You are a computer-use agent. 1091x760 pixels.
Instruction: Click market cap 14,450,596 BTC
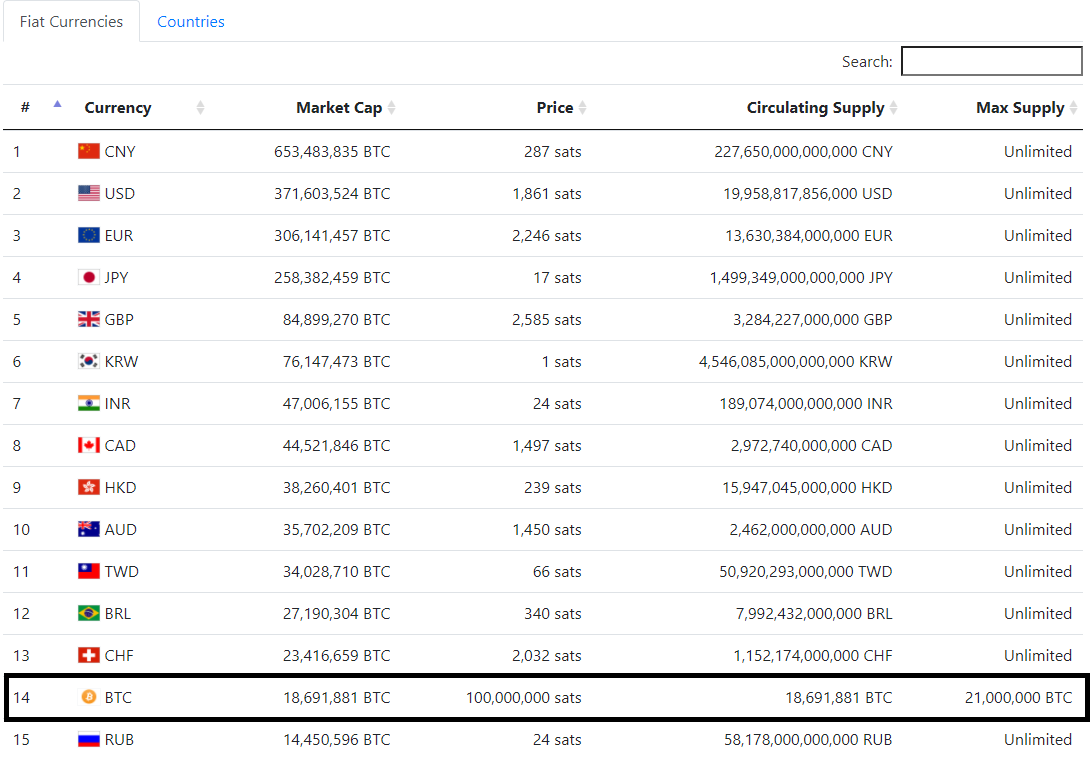(337, 739)
